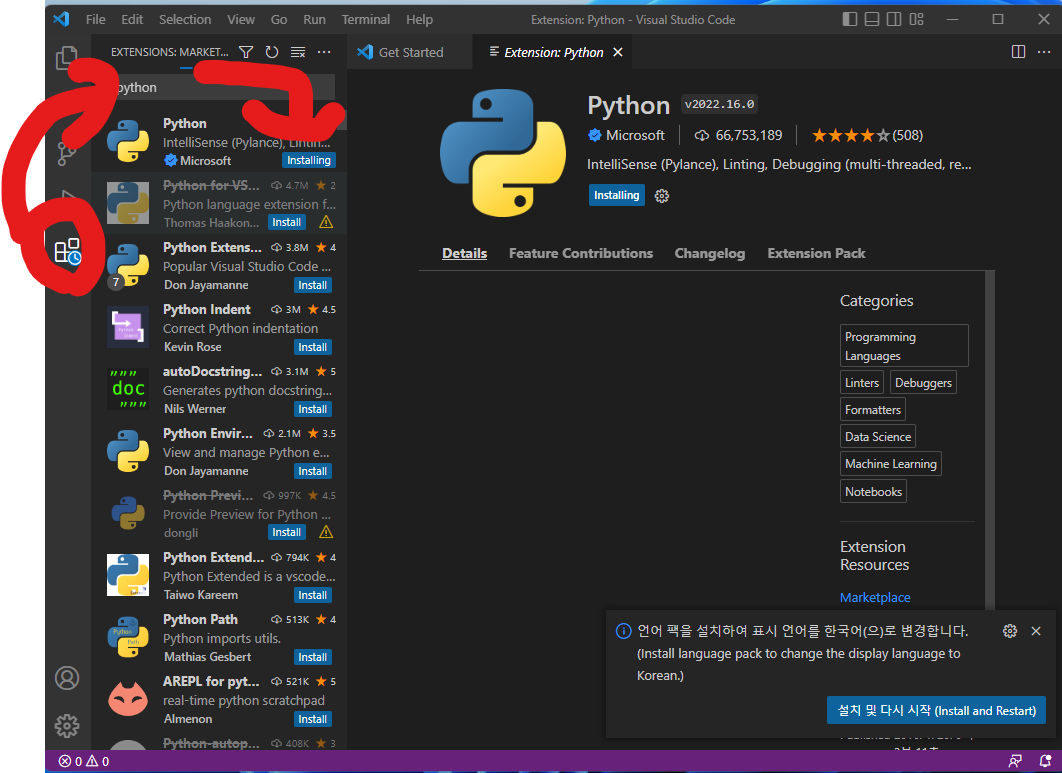
Task: Open the Edit menu
Action: (132, 20)
